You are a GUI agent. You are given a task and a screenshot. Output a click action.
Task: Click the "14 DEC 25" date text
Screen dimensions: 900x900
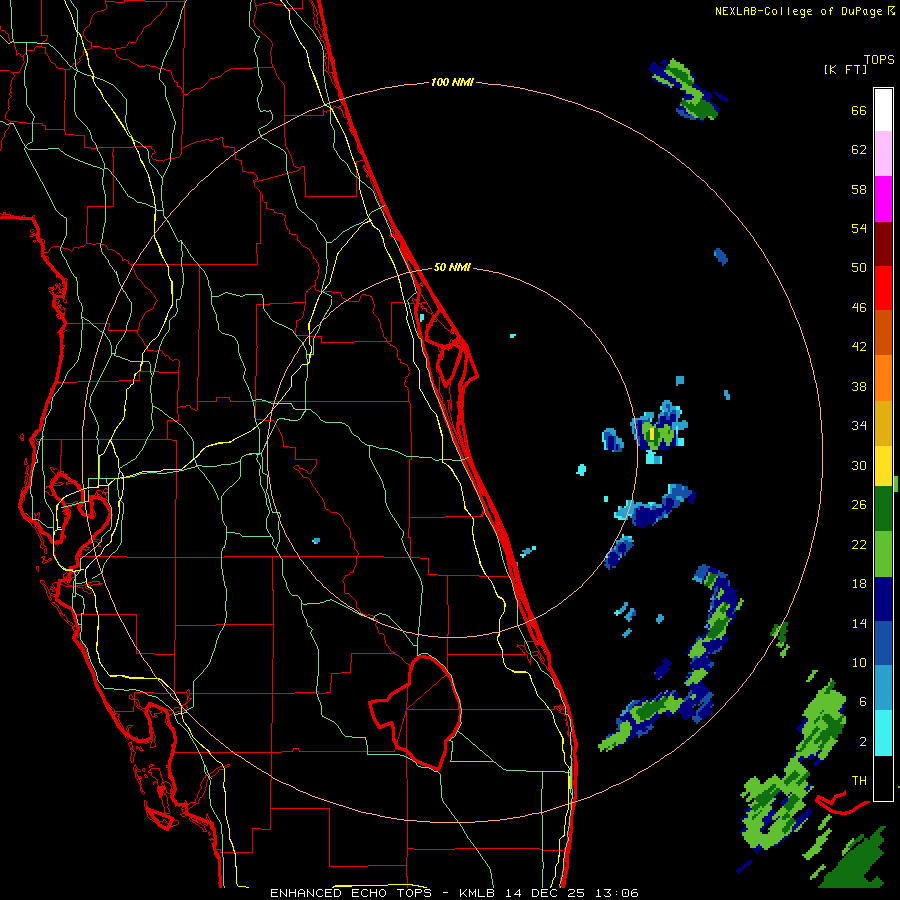pyautogui.click(x=546, y=893)
